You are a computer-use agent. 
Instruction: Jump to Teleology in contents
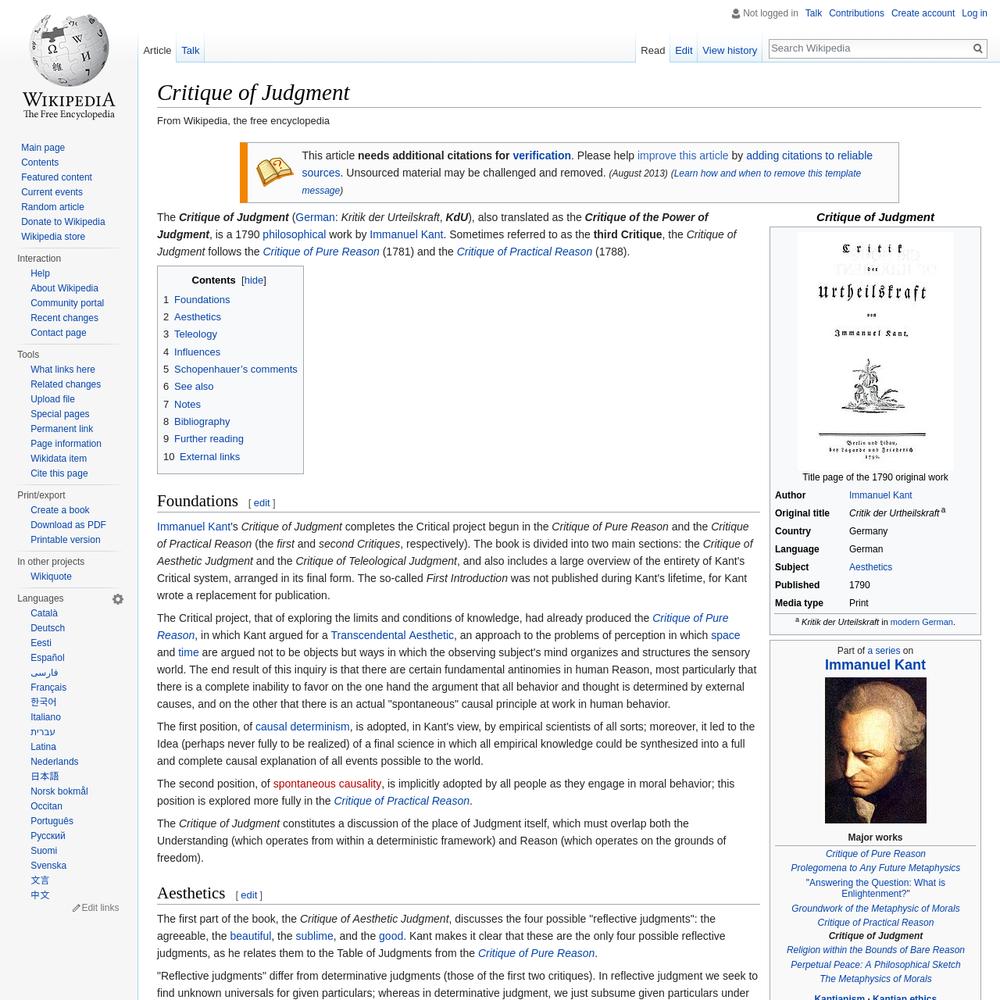point(195,334)
